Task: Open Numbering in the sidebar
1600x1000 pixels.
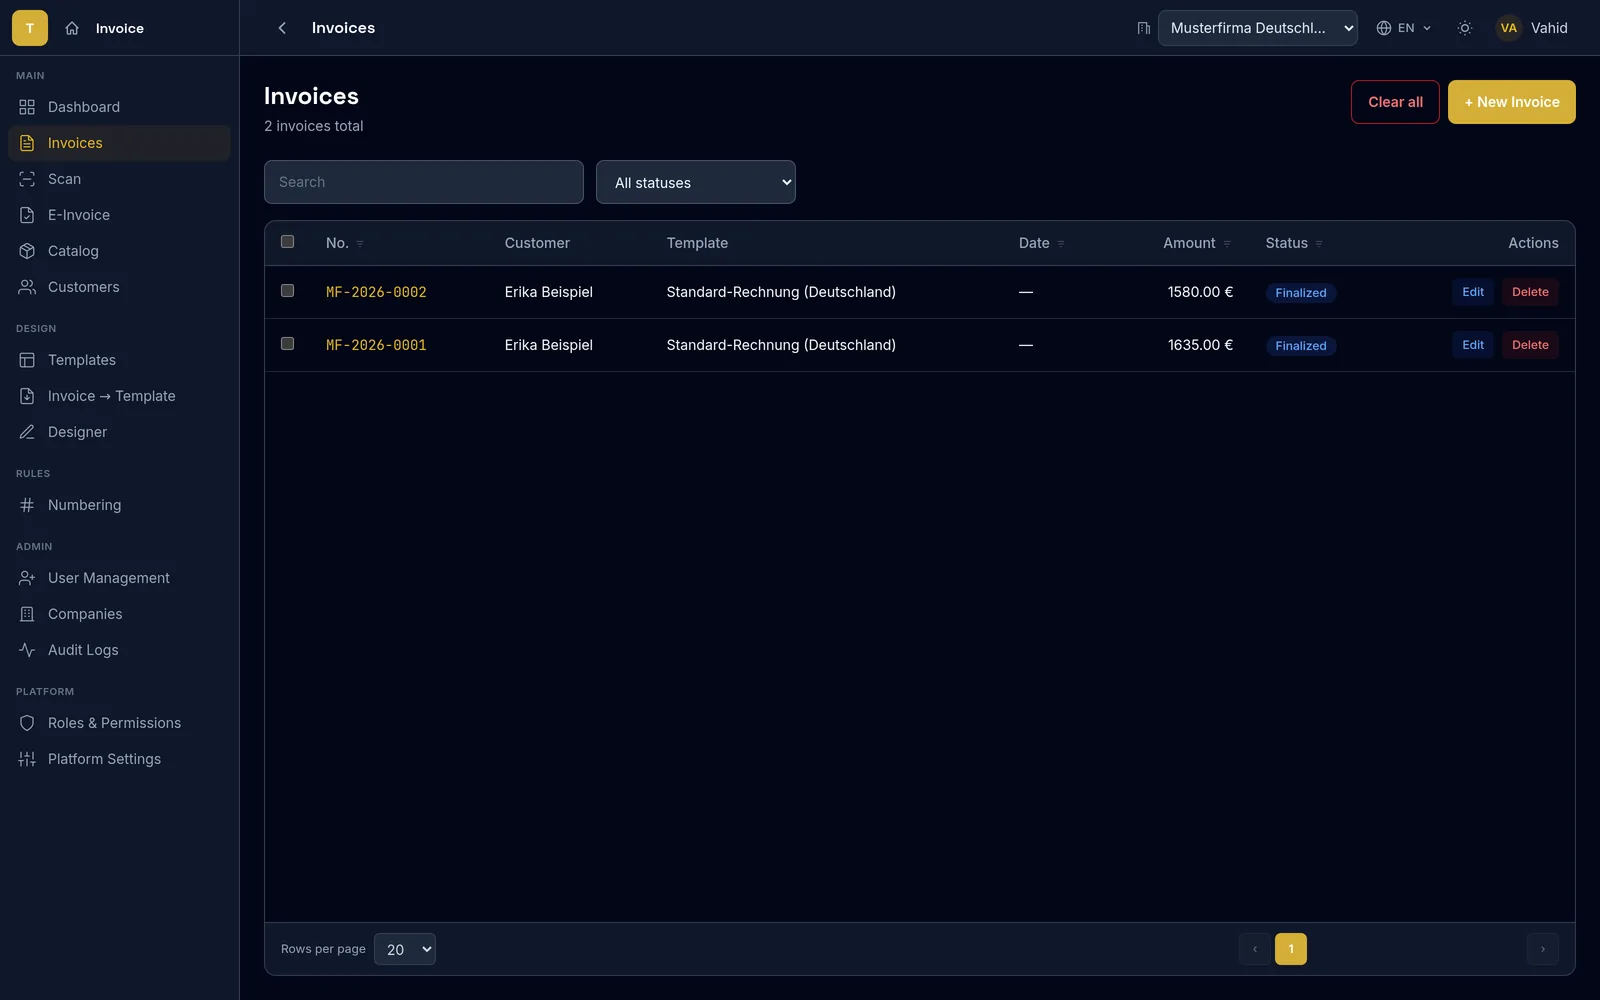Action: click(119, 505)
